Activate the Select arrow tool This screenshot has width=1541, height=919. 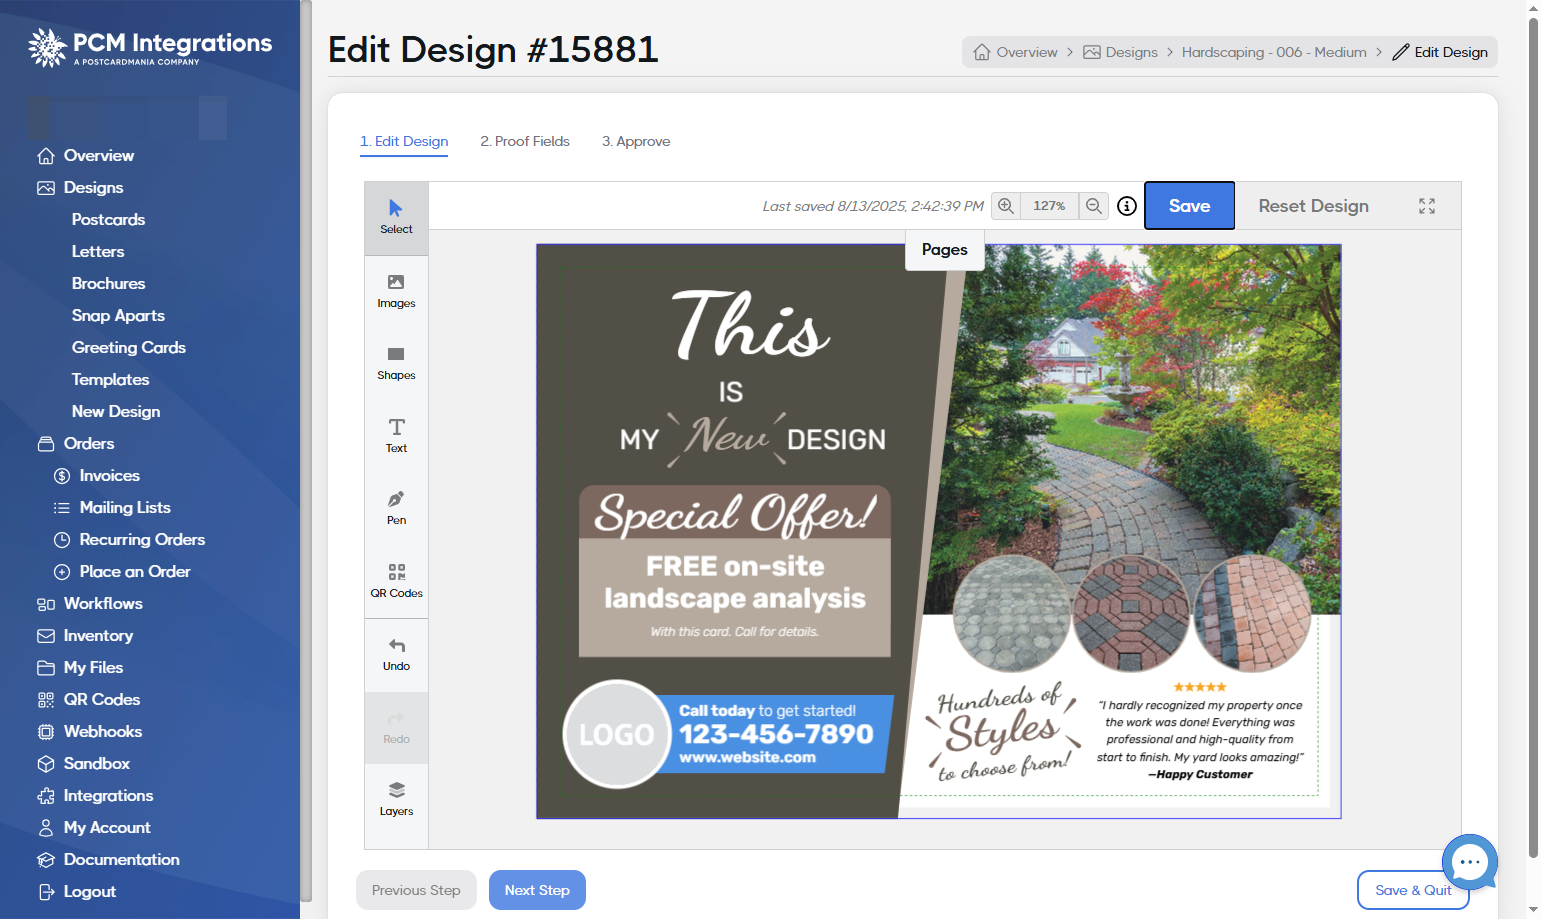pyautogui.click(x=396, y=217)
